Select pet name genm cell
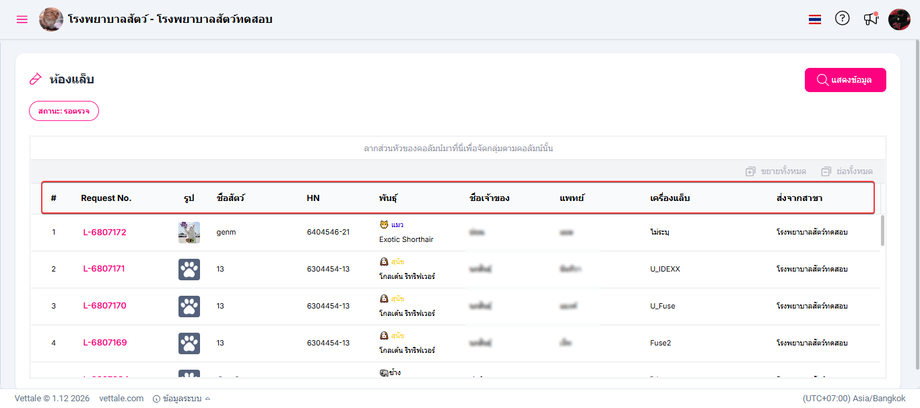The height and width of the screenshot is (408, 920). click(226, 232)
